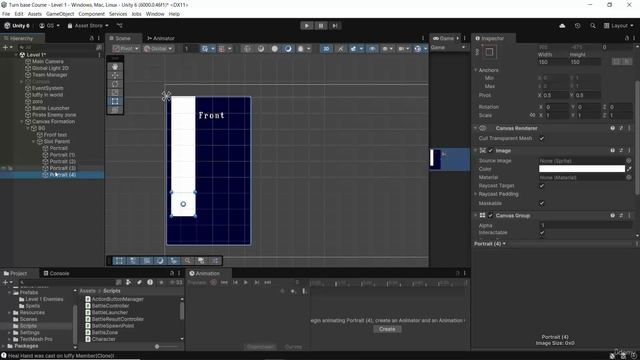Click the global Search icon
Viewport: 640px width, 360px height.
click(593, 26)
